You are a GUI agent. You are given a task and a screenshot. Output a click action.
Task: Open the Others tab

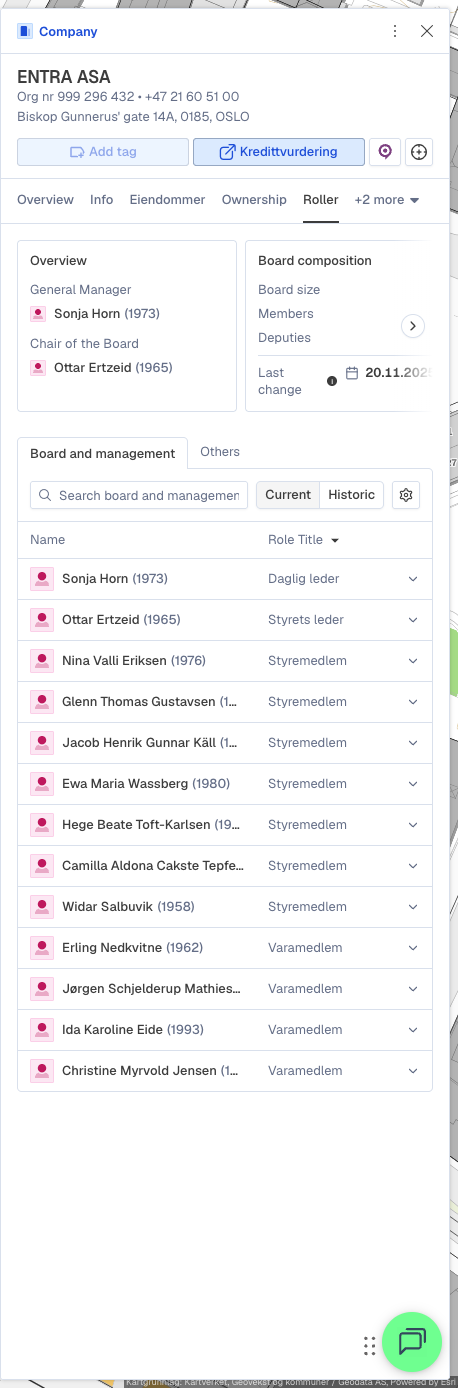click(x=220, y=452)
